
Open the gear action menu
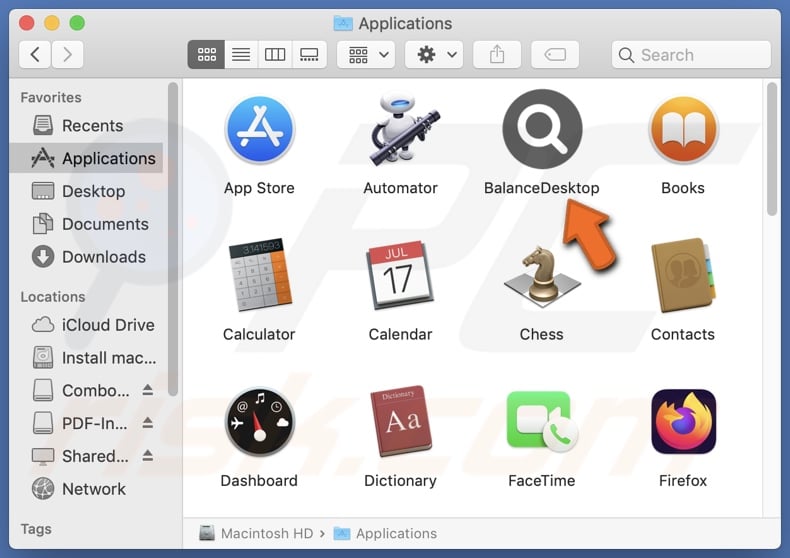[434, 54]
